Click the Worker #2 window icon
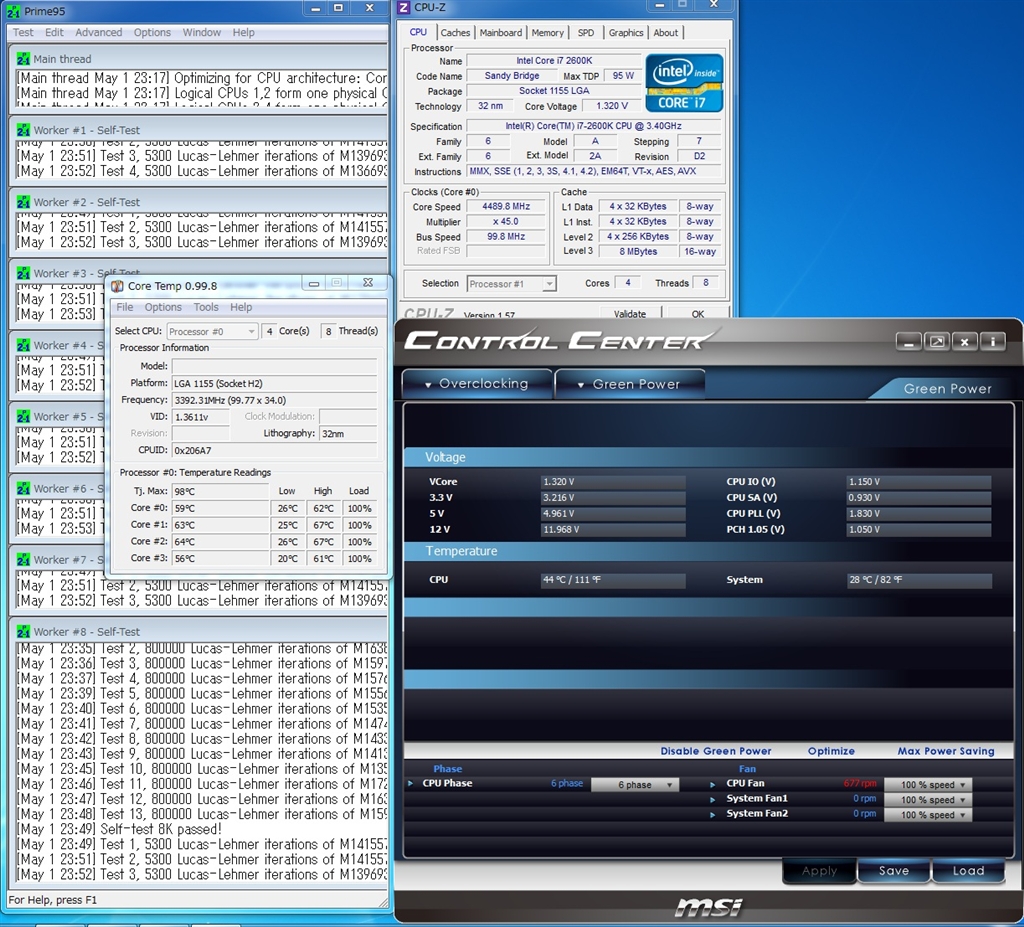The width and height of the screenshot is (1024, 927). click(24, 202)
